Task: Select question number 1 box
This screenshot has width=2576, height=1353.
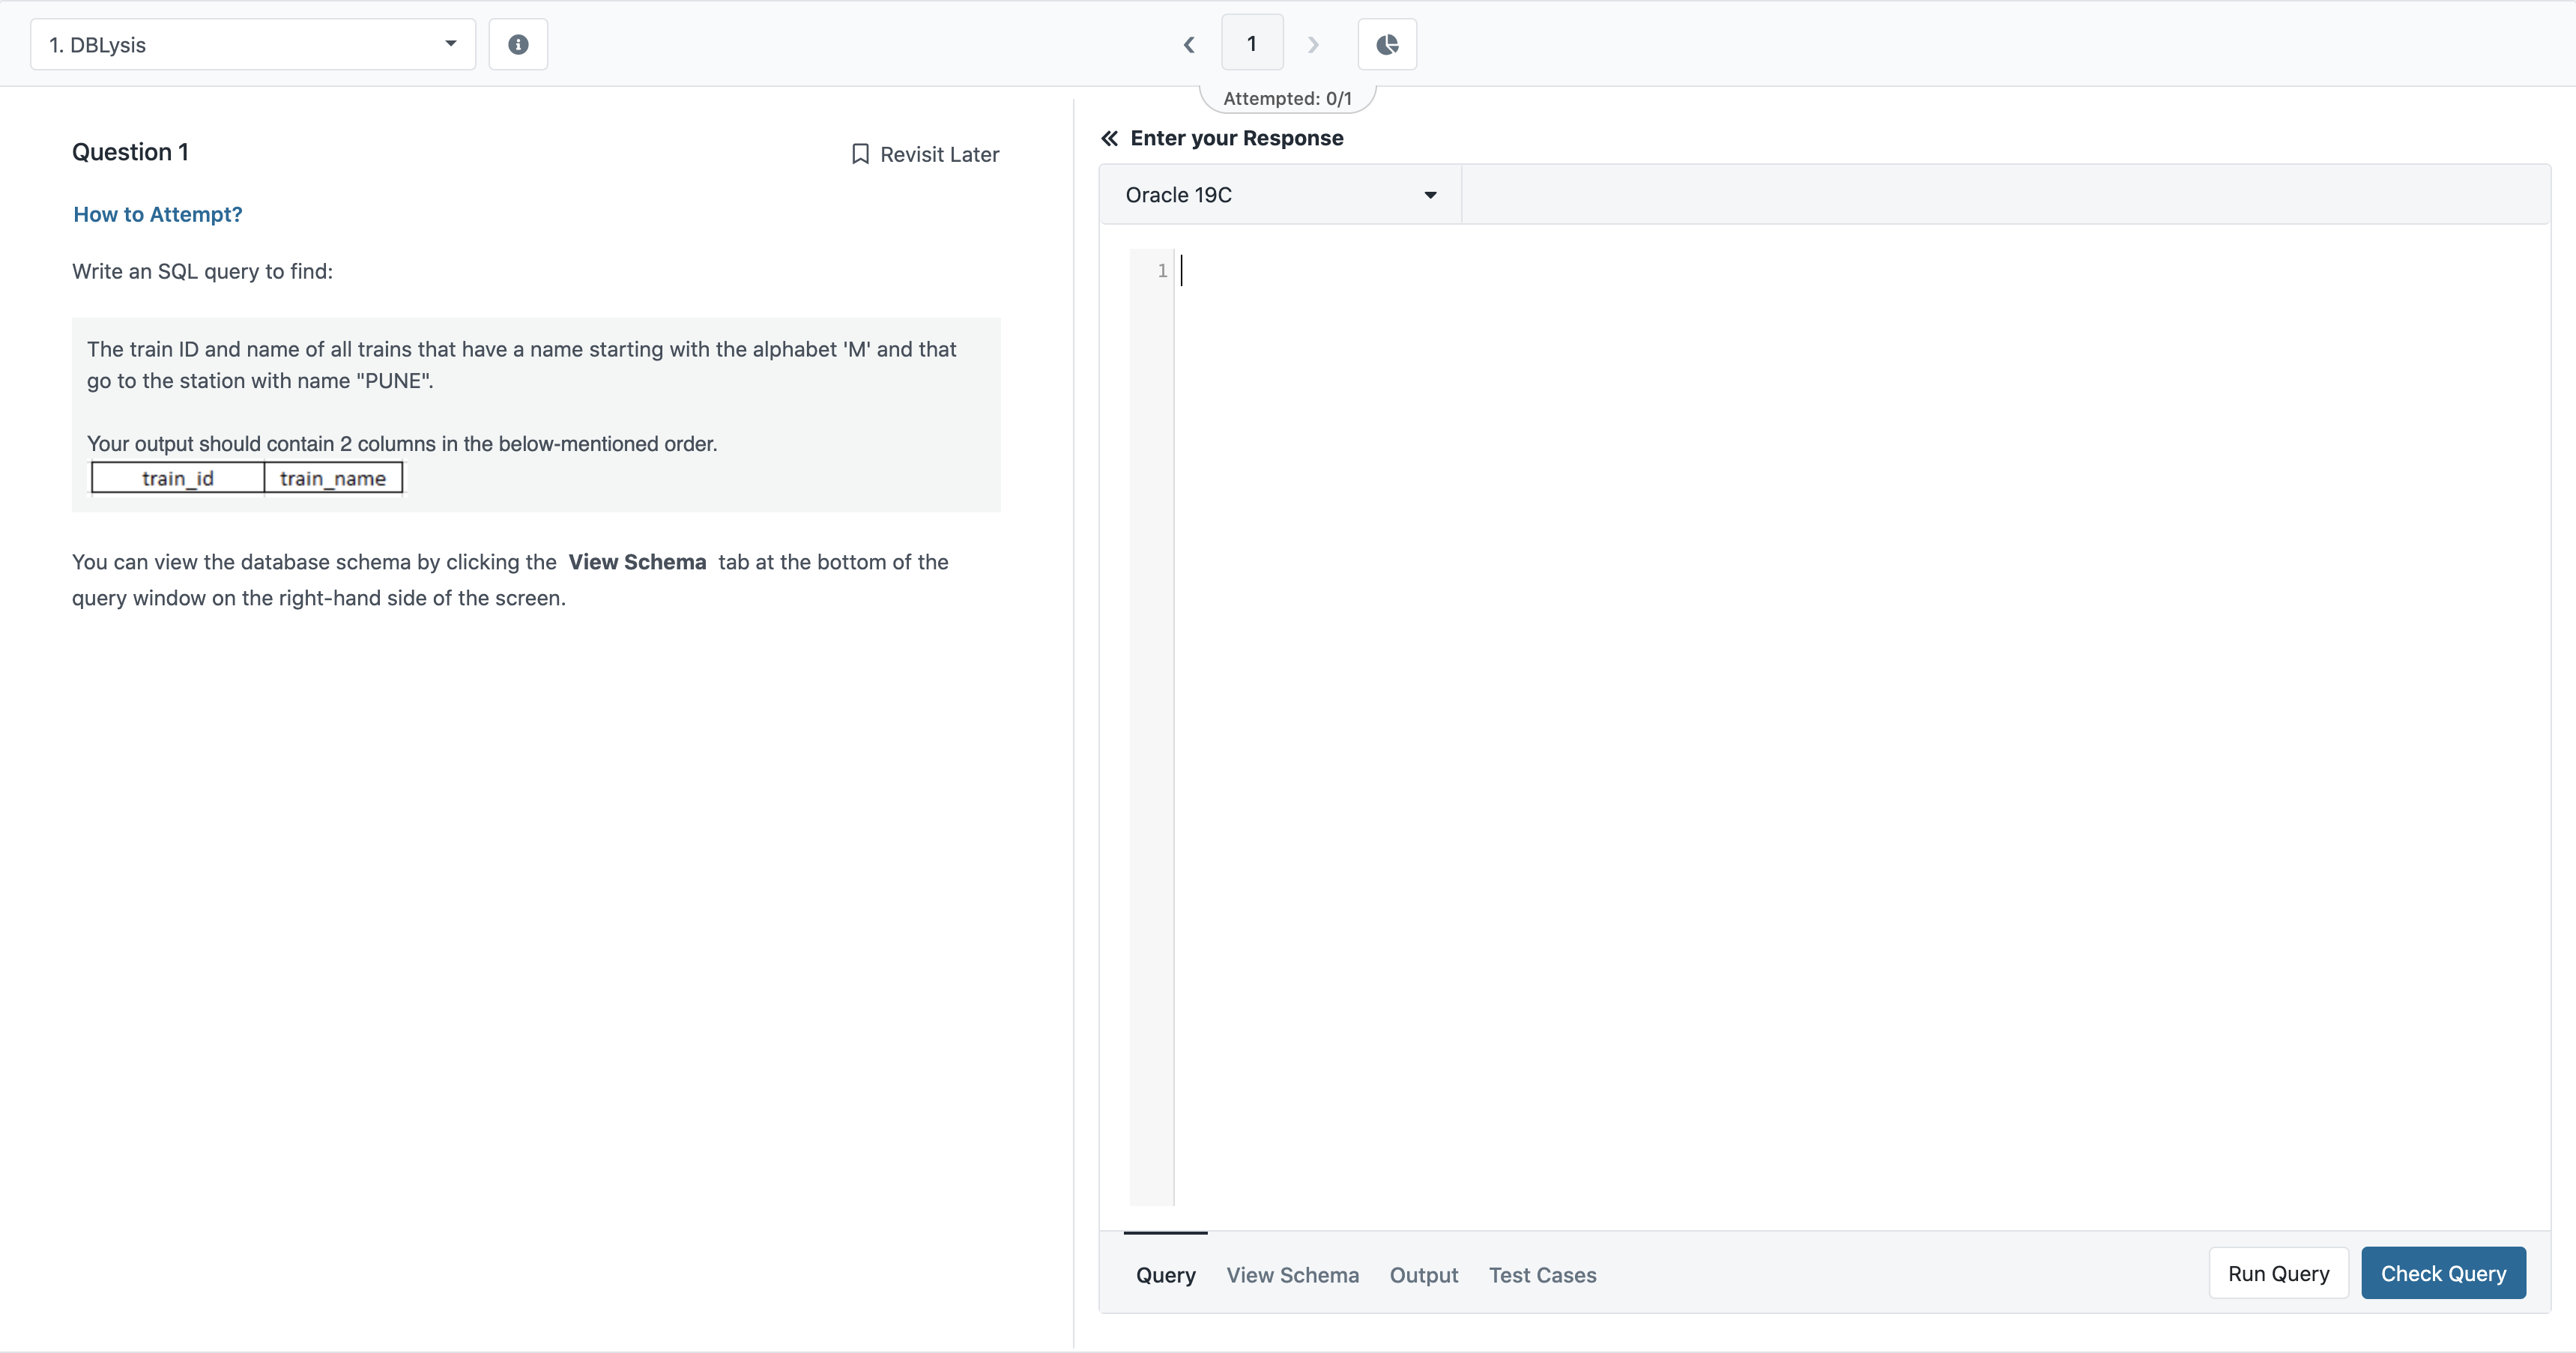Action: [x=1252, y=43]
